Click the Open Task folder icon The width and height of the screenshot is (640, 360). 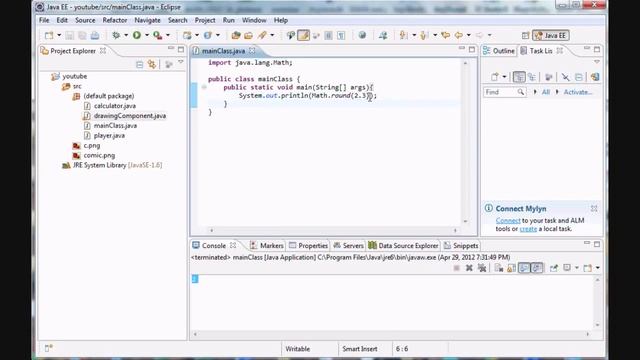click(248, 36)
